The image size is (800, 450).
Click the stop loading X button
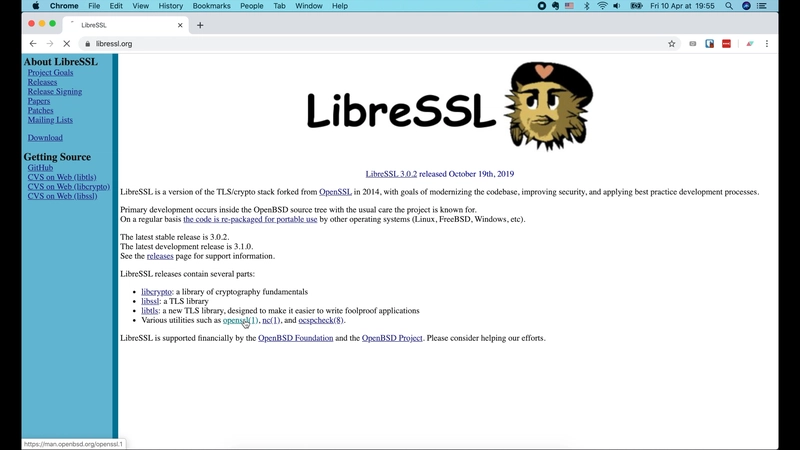point(66,44)
